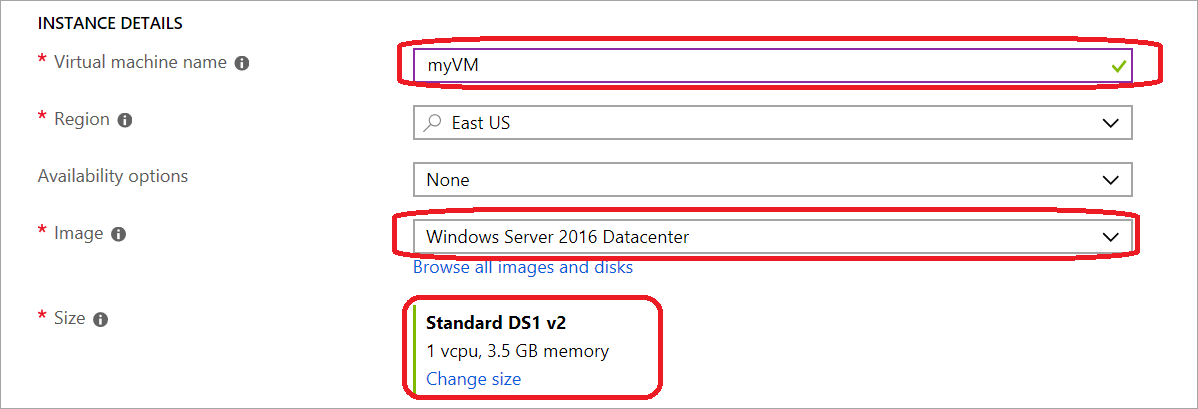Viewport: 1198px width, 409px height.
Task: Select the Standard DS1 v2 size title
Action: point(496,323)
